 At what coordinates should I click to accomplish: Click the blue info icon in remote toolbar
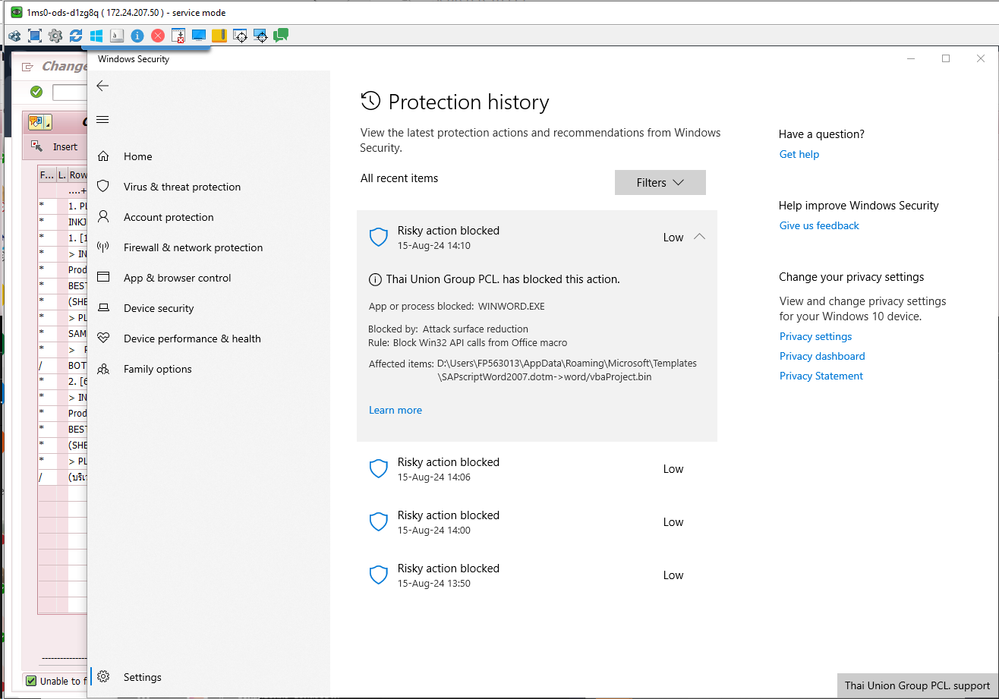coord(137,36)
